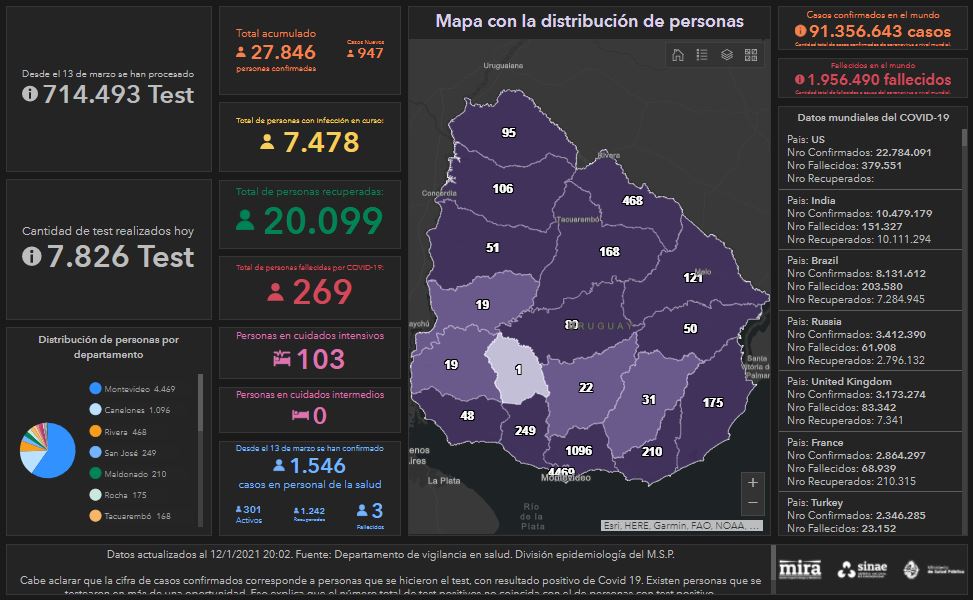Click the Esri attribution text on map
The height and width of the screenshot is (600, 973).
pos(682,525)
